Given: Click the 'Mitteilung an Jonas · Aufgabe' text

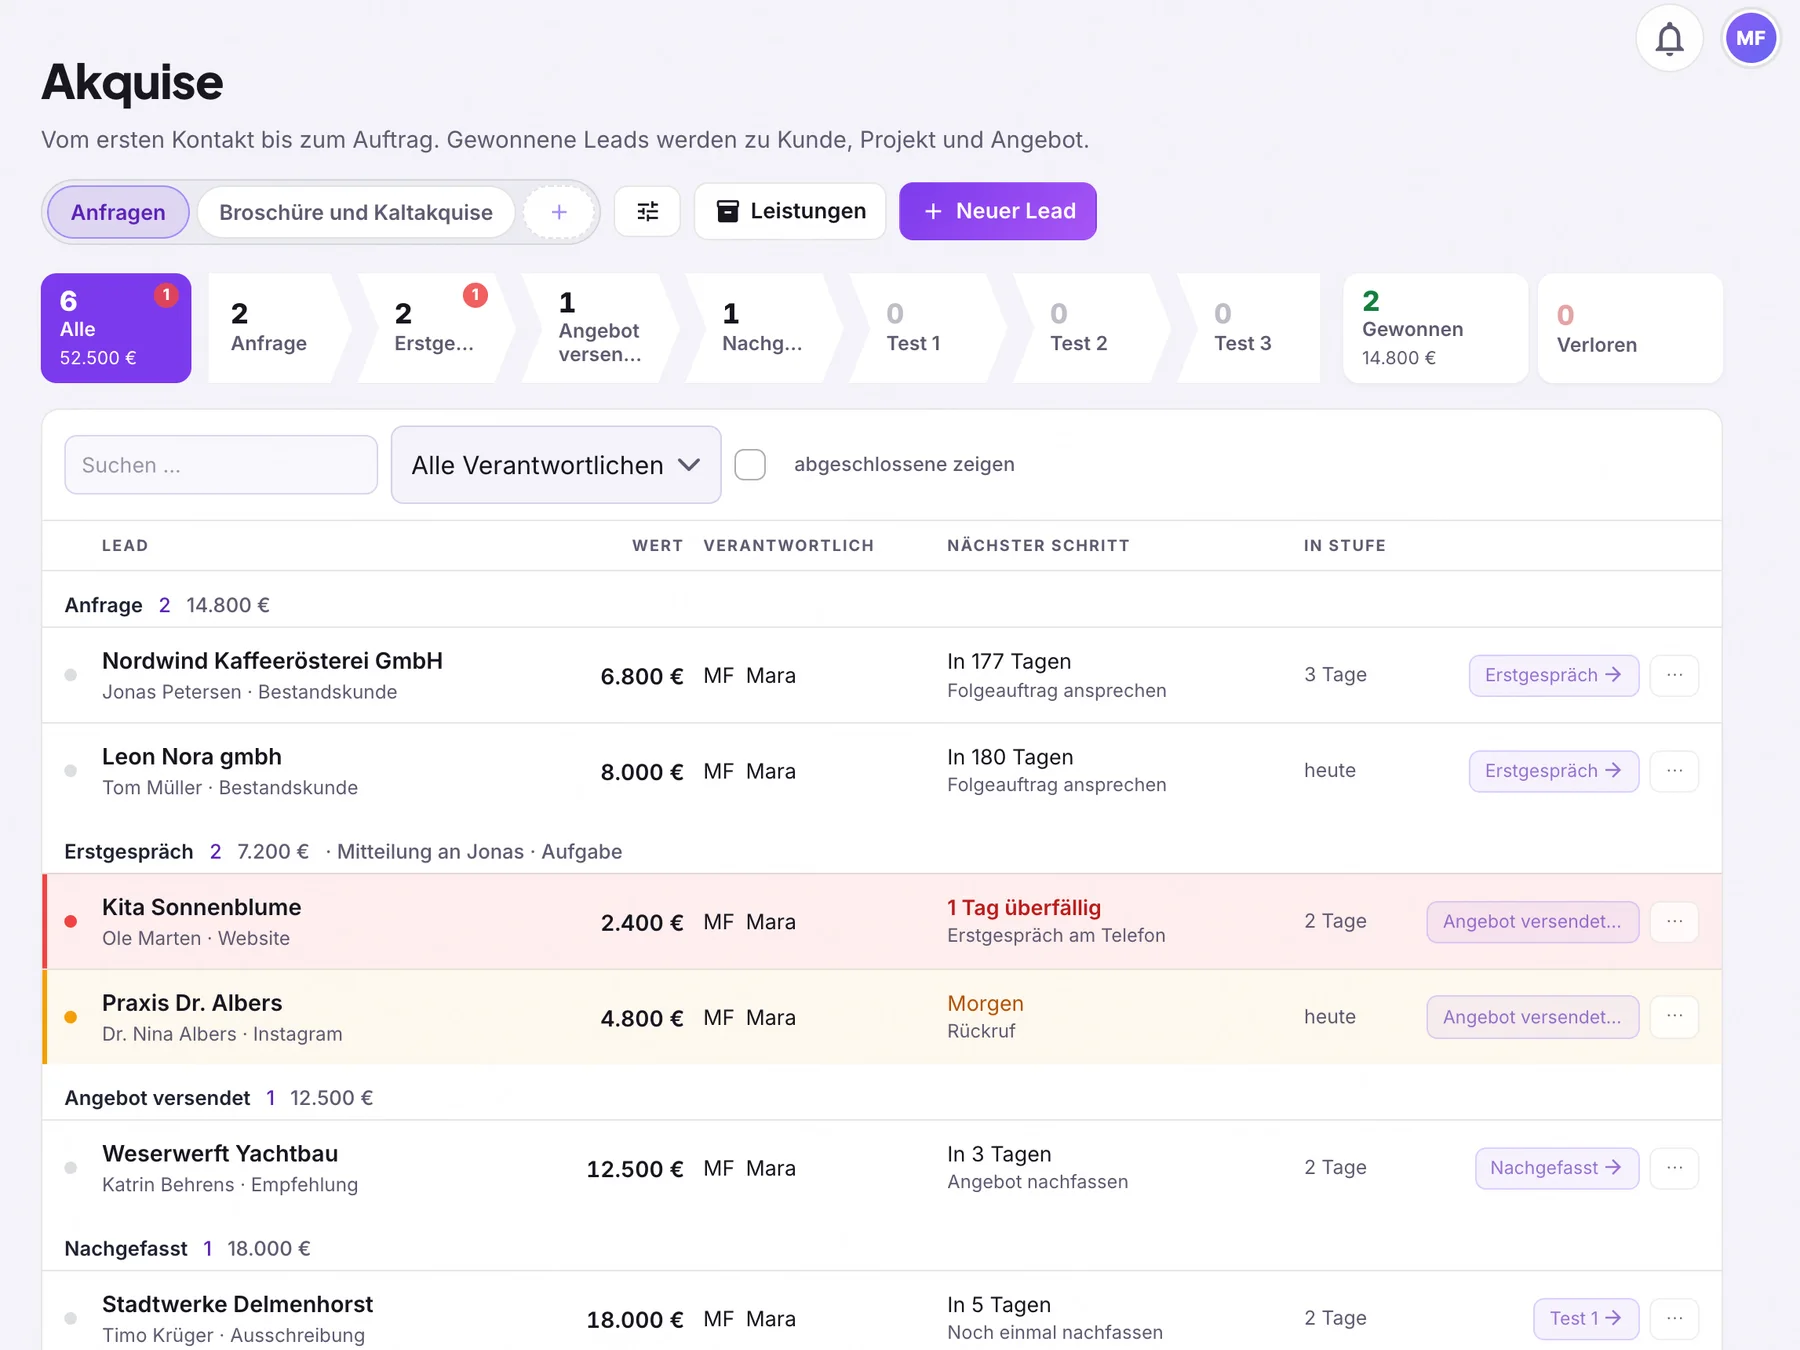Looking at the screenshot, I should click(479, 852).
